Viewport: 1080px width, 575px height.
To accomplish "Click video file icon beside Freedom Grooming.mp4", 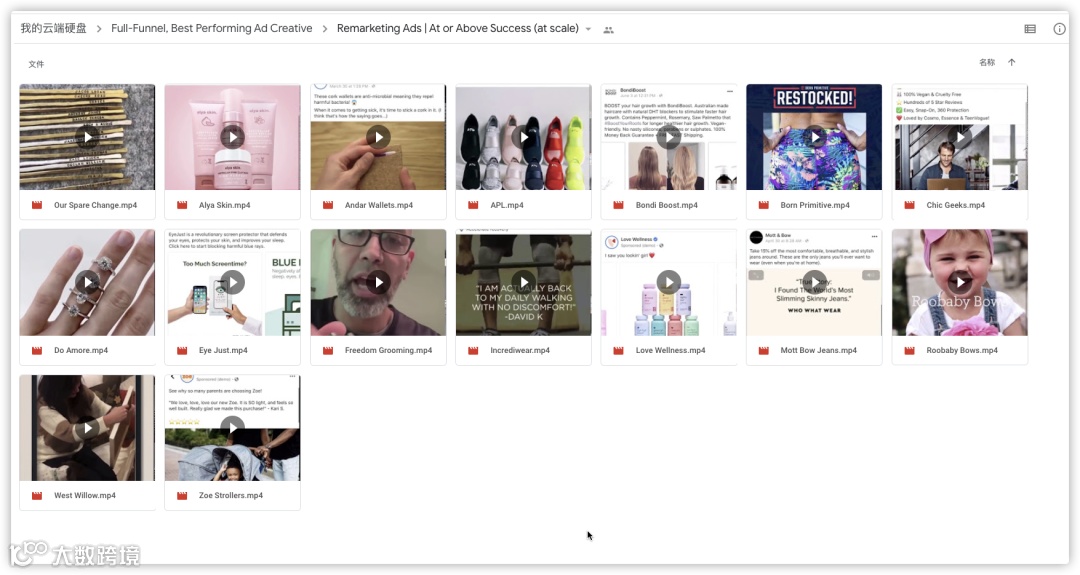I will point(328,351).
